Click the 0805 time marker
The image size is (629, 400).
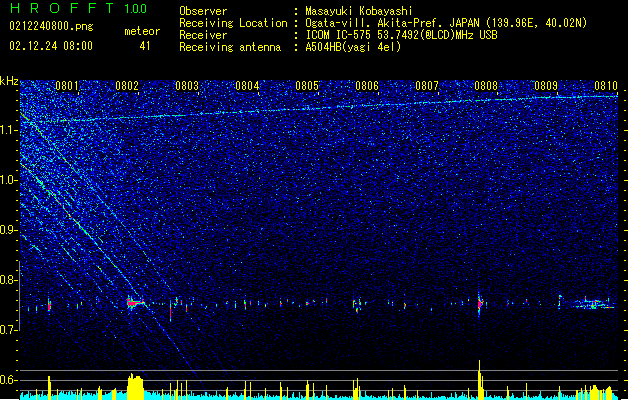pyautogui.click(x=307, y=86)
